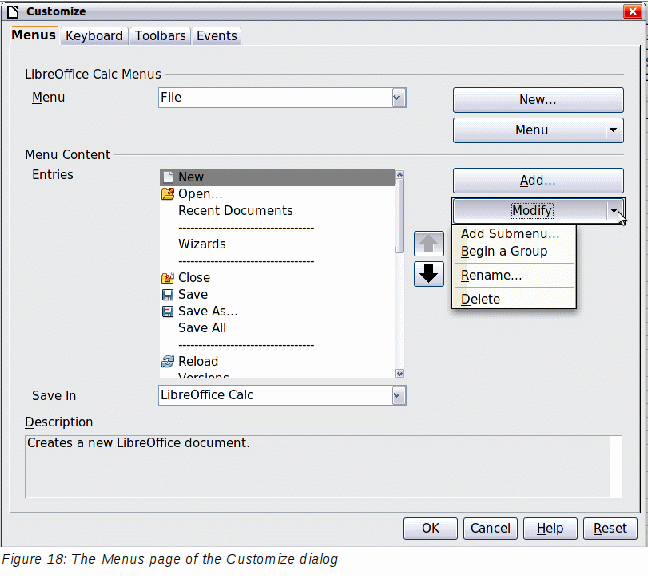Click the Customize dialog title icon
Screen dimensions: 648x578
12,12
